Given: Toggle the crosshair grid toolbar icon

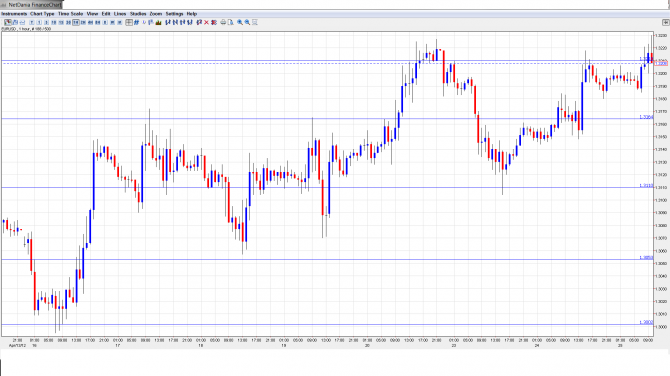Looking at the screenshot, I should pyautogui.click(x=129, y=22).
